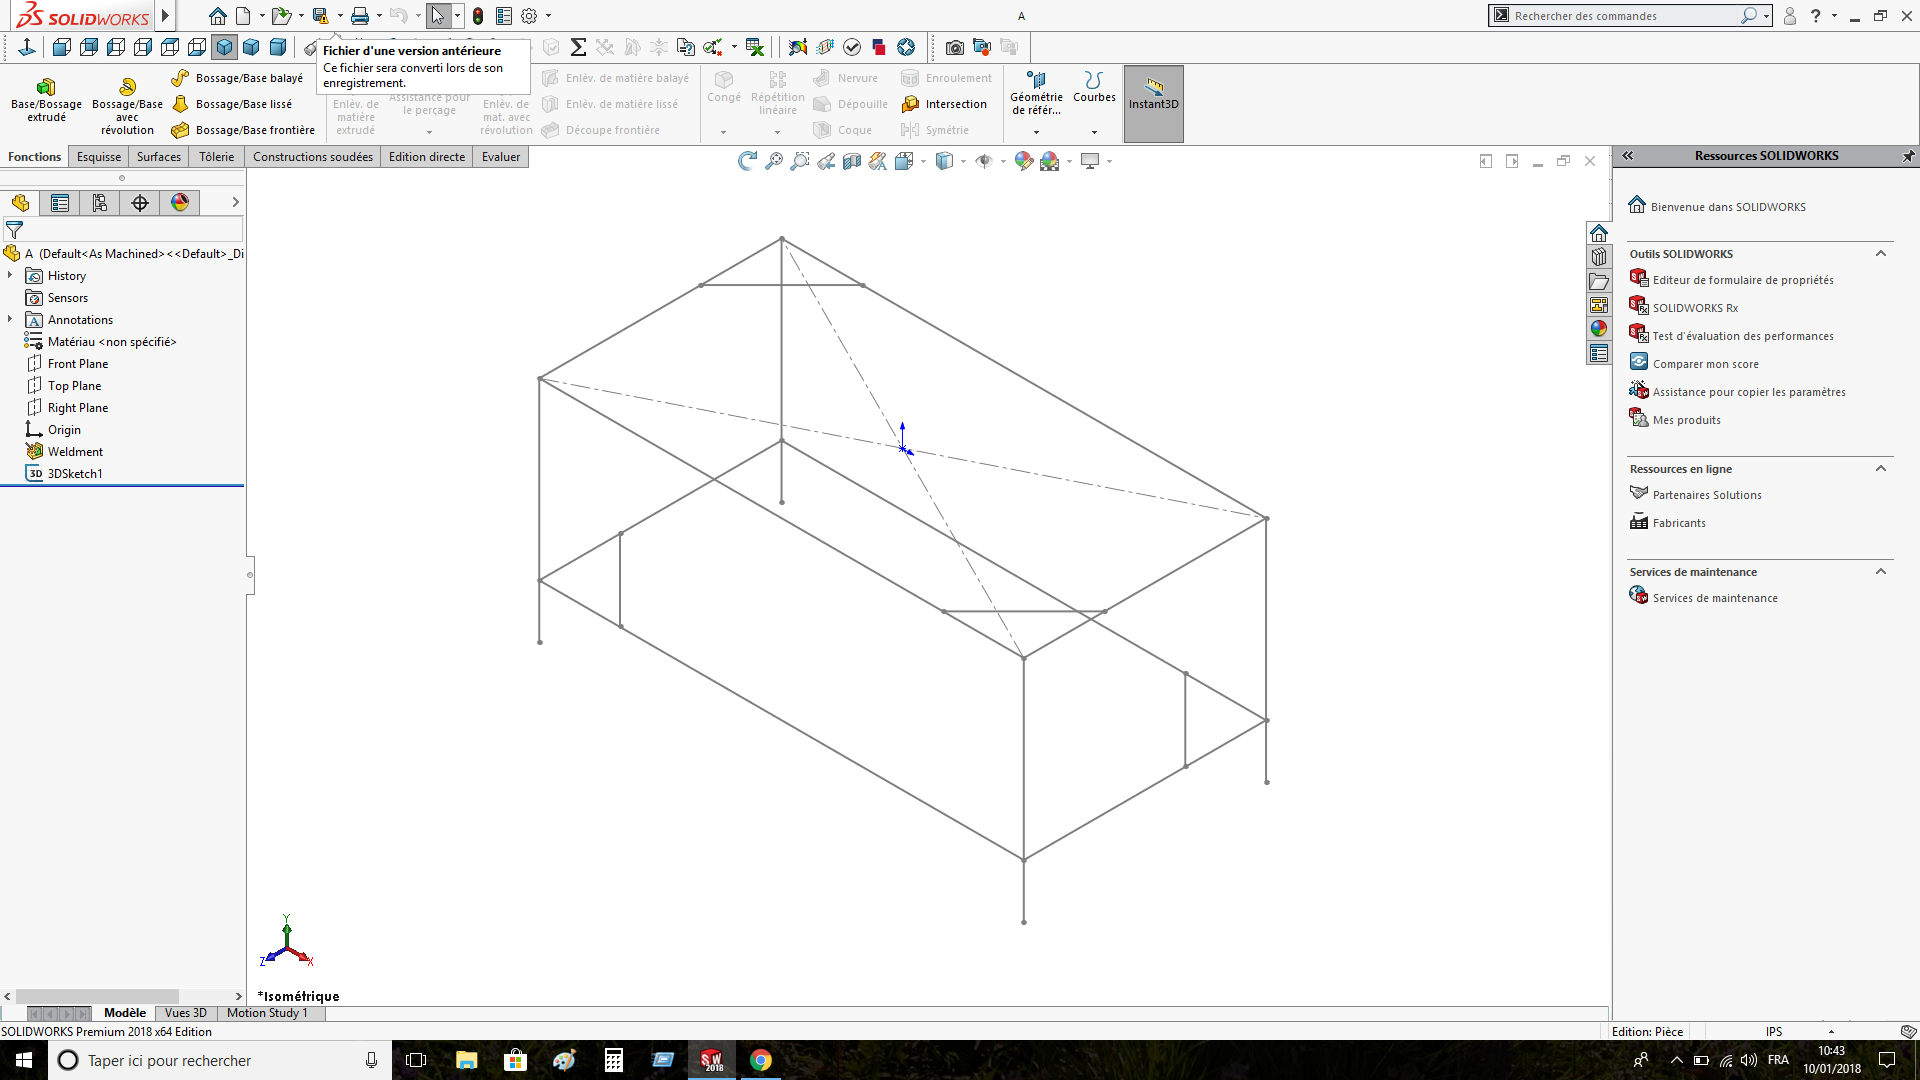This screenshot has width=1920, height=1080.
Task: Open the Partenaires Solutions link
Action: [x=1706, y=495]
